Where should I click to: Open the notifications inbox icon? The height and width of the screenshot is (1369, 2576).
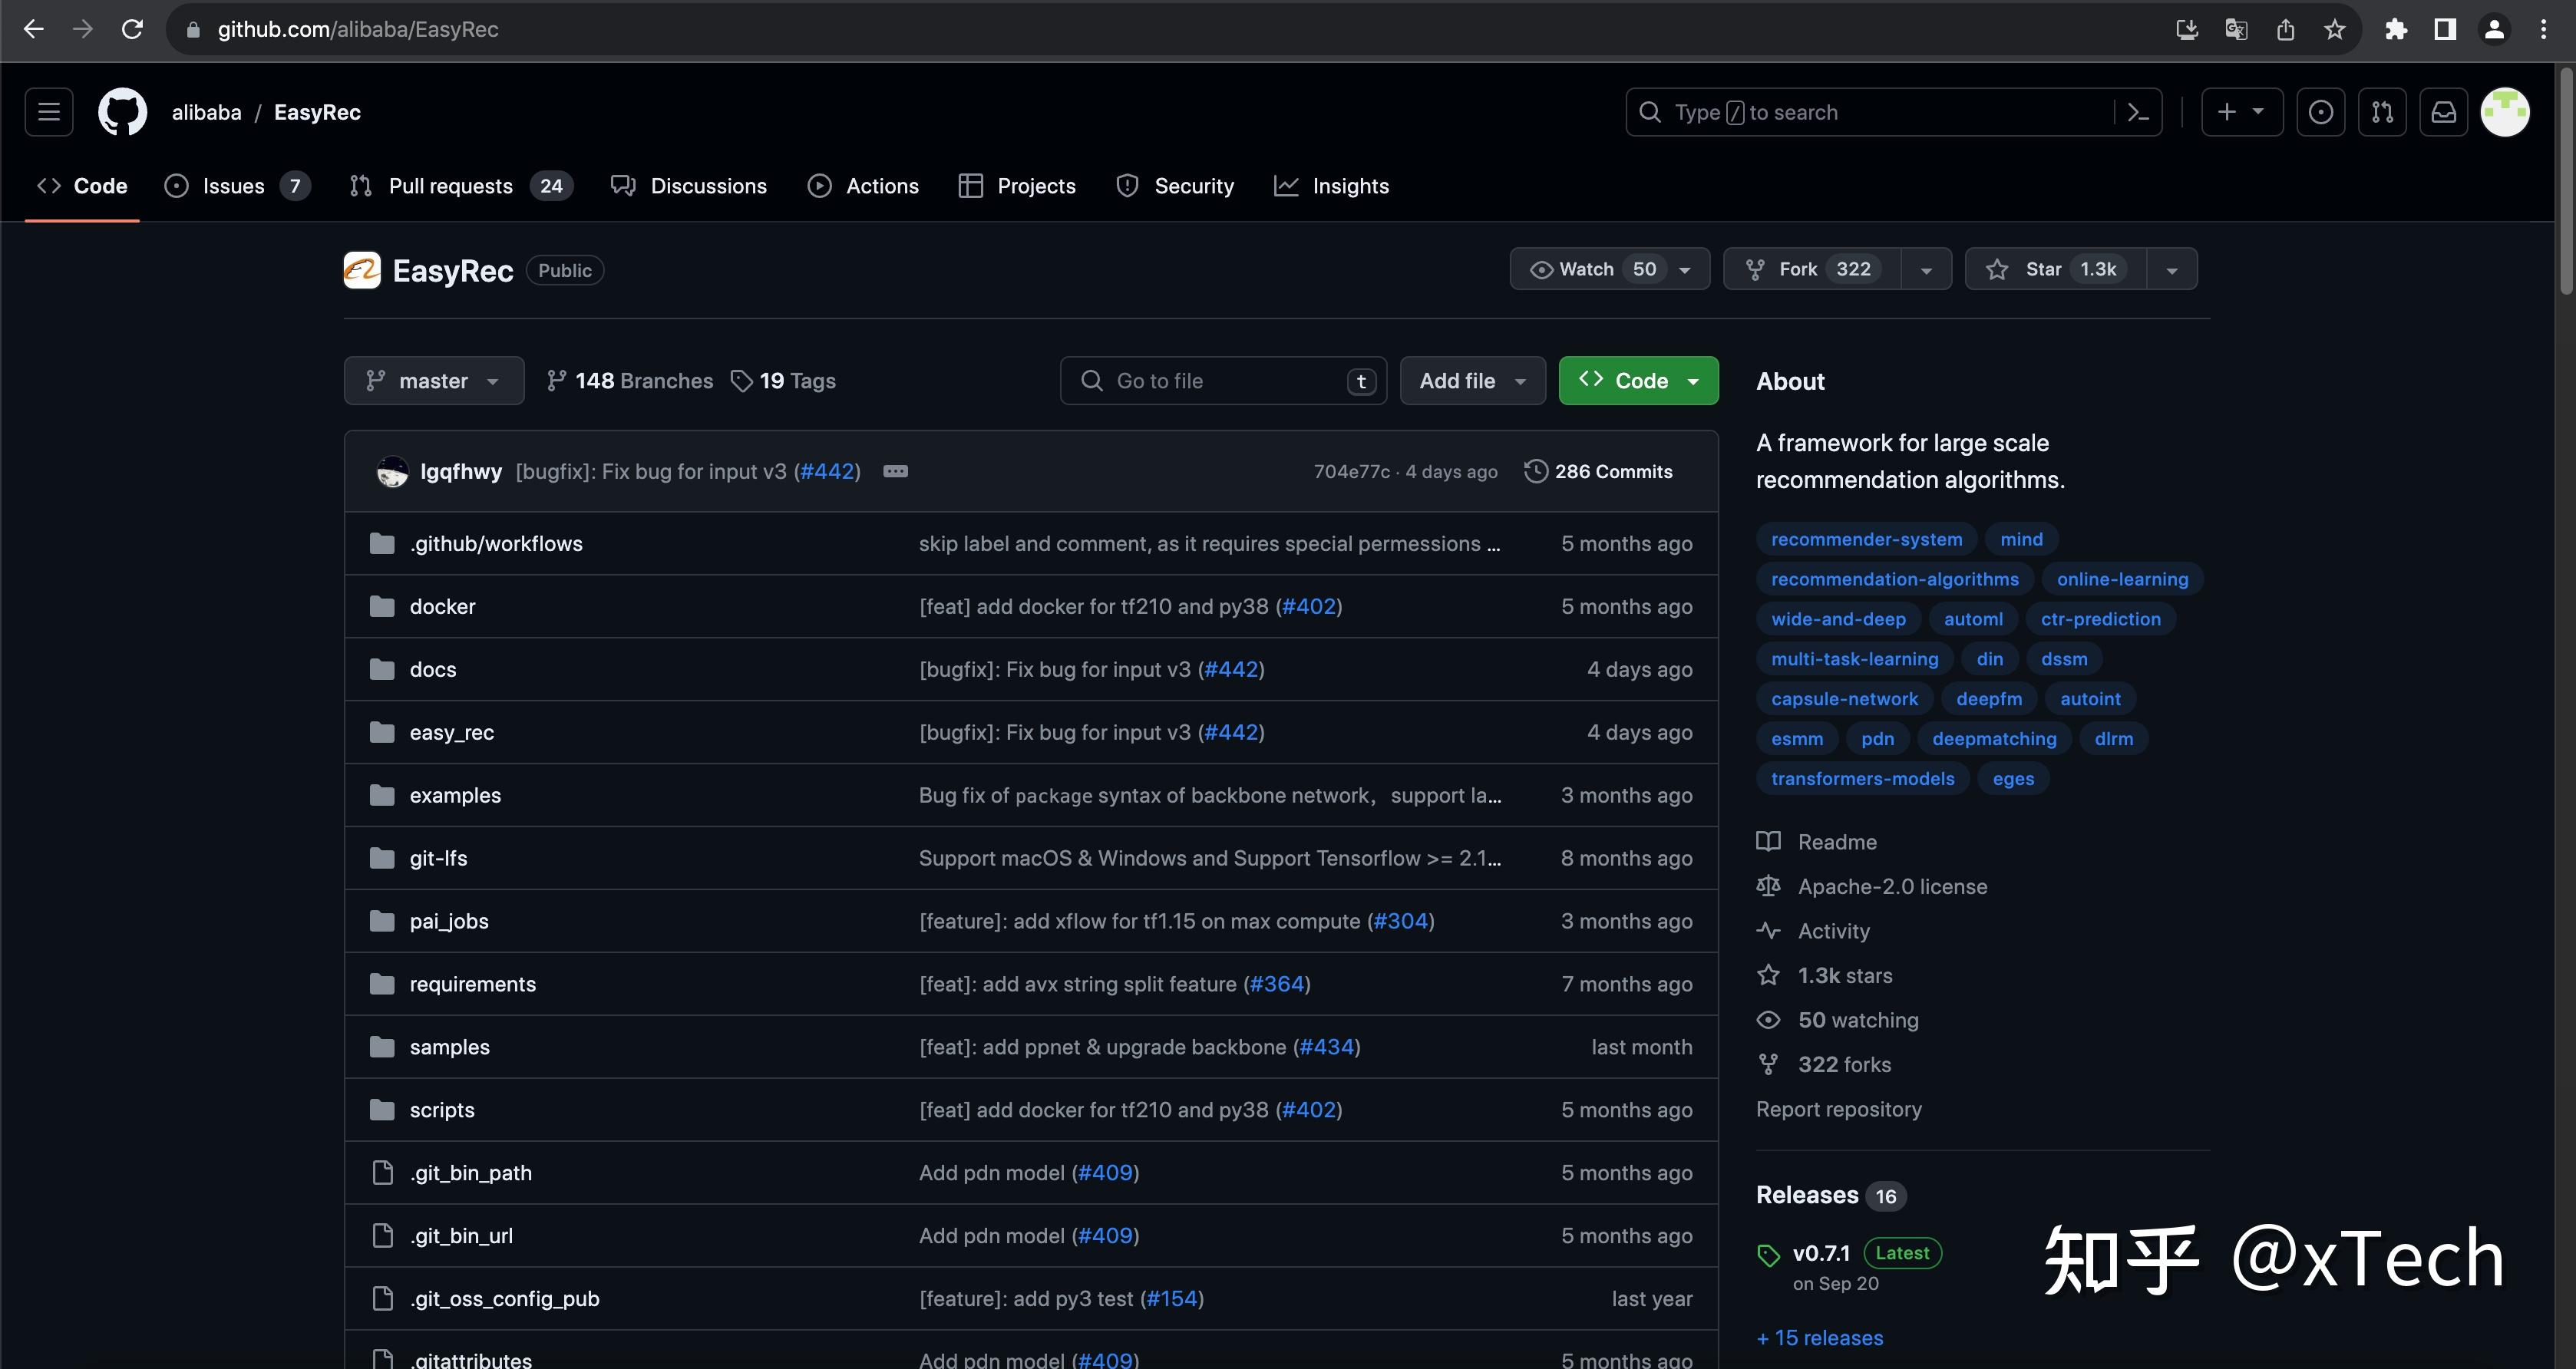pyautogui.click(x=2443, y=112)
